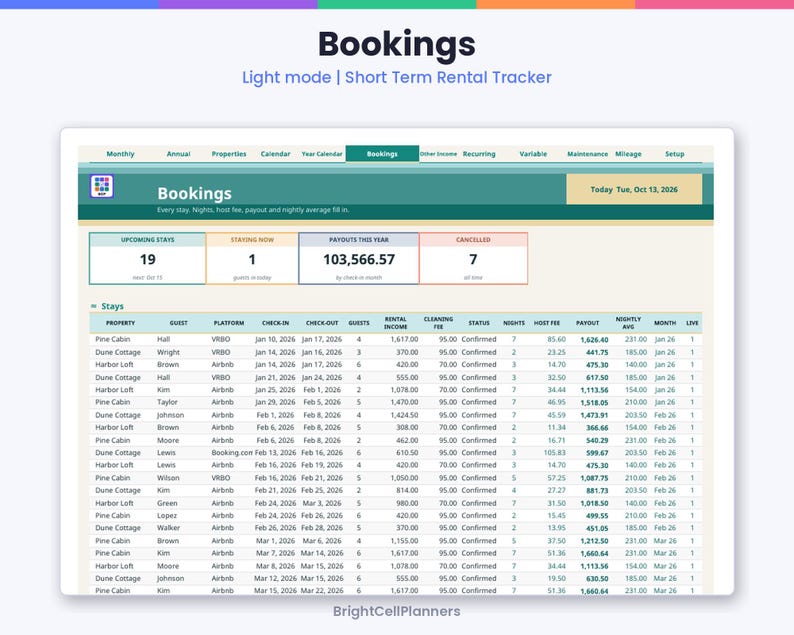Click the CHECK-OUT column header

click(322, 323)
